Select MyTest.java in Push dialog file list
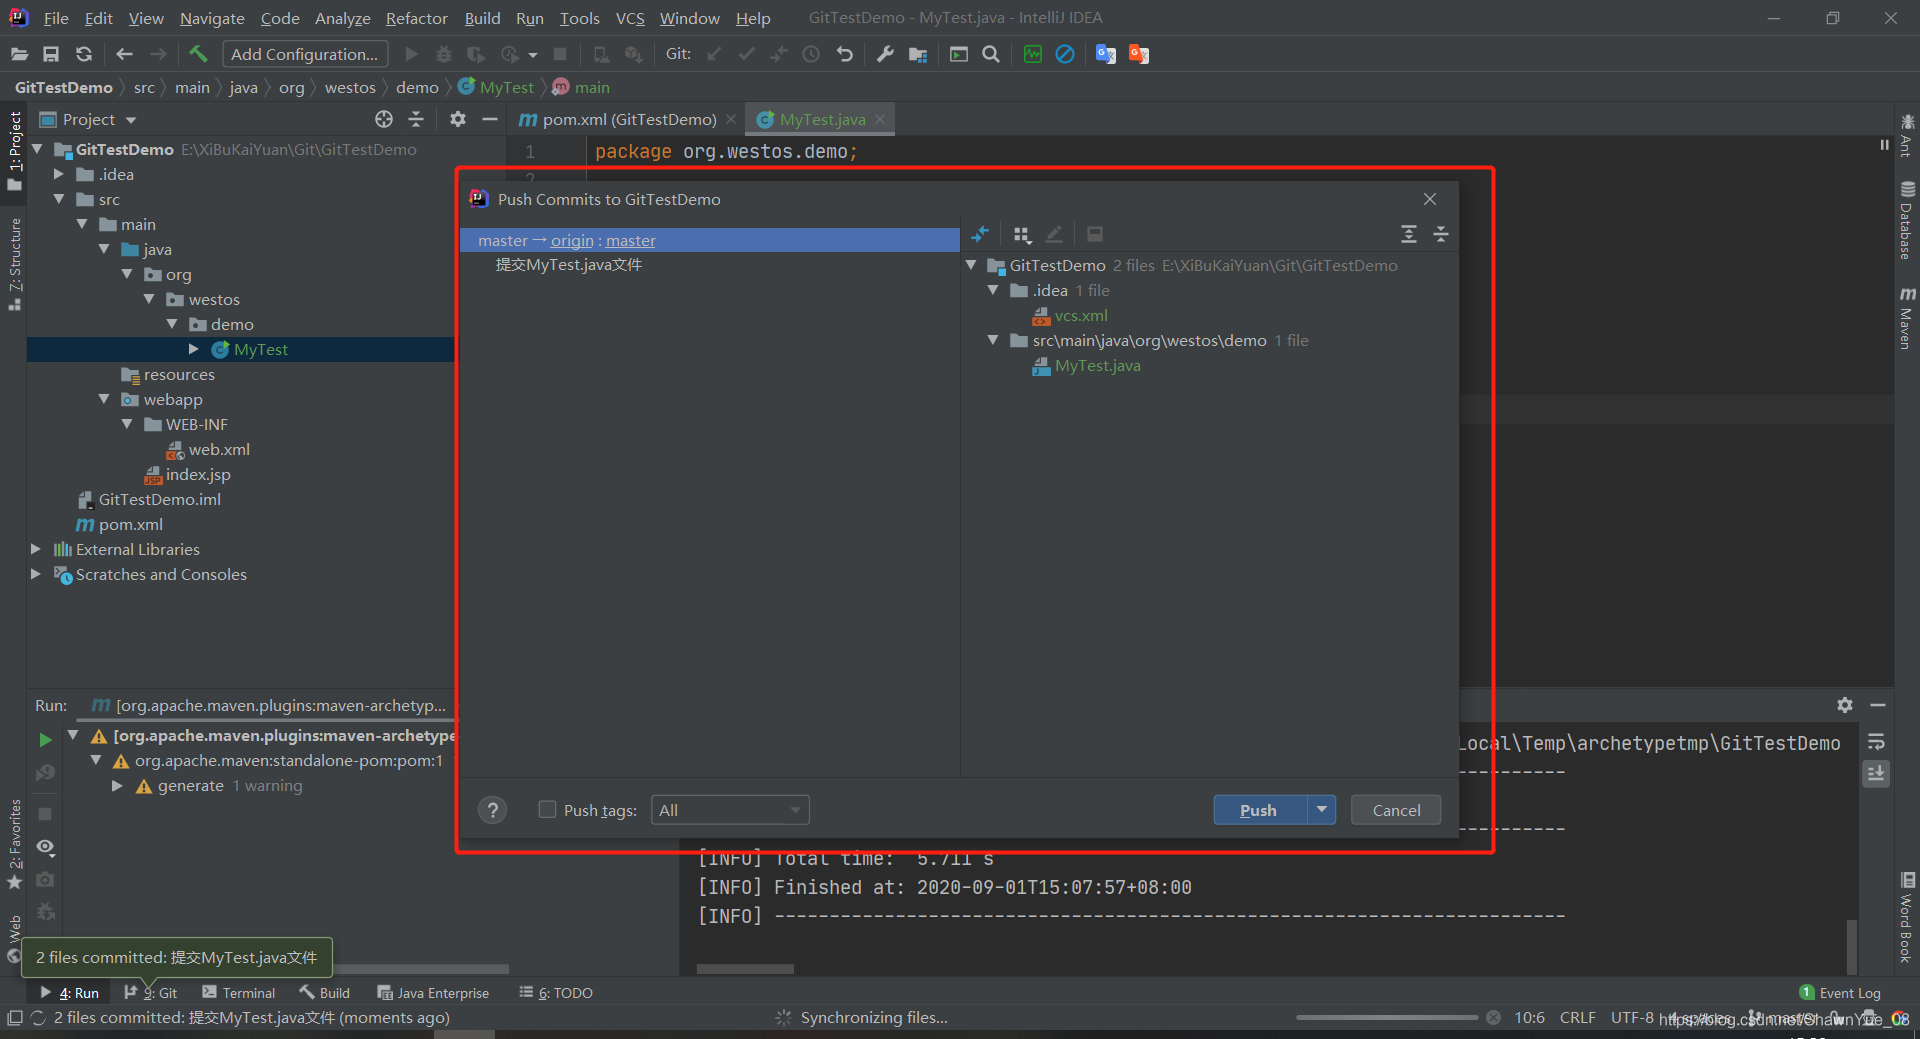The height and width of the screenshot is (1039, 1920). (1097, 365)
